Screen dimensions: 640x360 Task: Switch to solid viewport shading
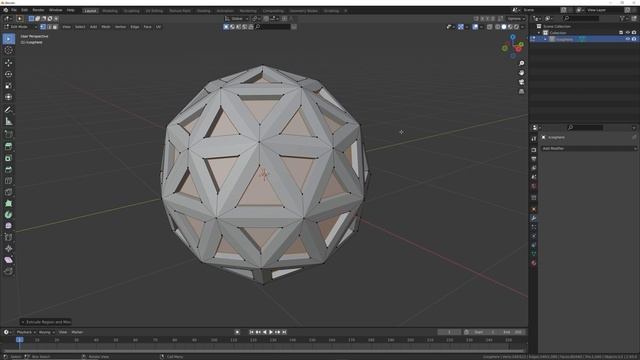click(504, 27)
